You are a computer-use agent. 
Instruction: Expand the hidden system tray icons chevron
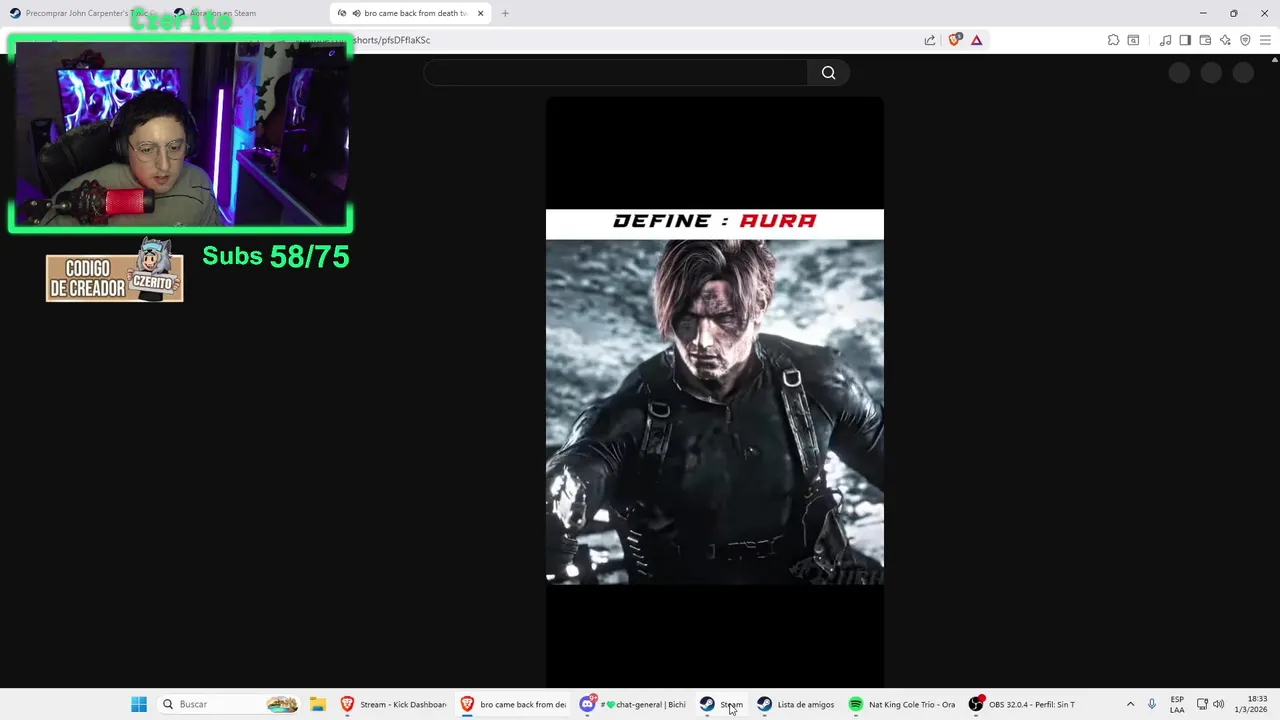click(1130, 704)
